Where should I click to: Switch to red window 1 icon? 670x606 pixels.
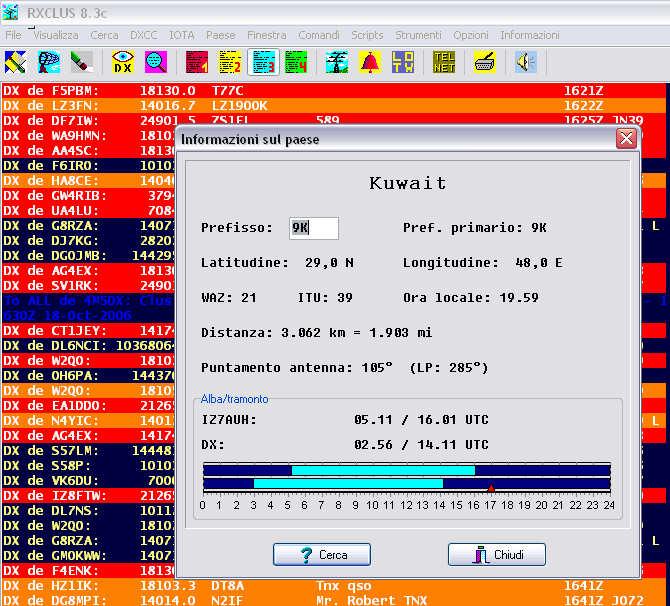click(197, 62)
